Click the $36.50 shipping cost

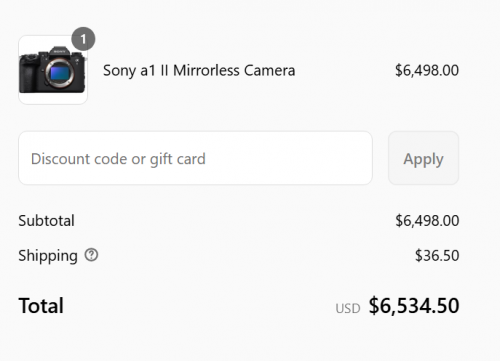click(437, 256)
